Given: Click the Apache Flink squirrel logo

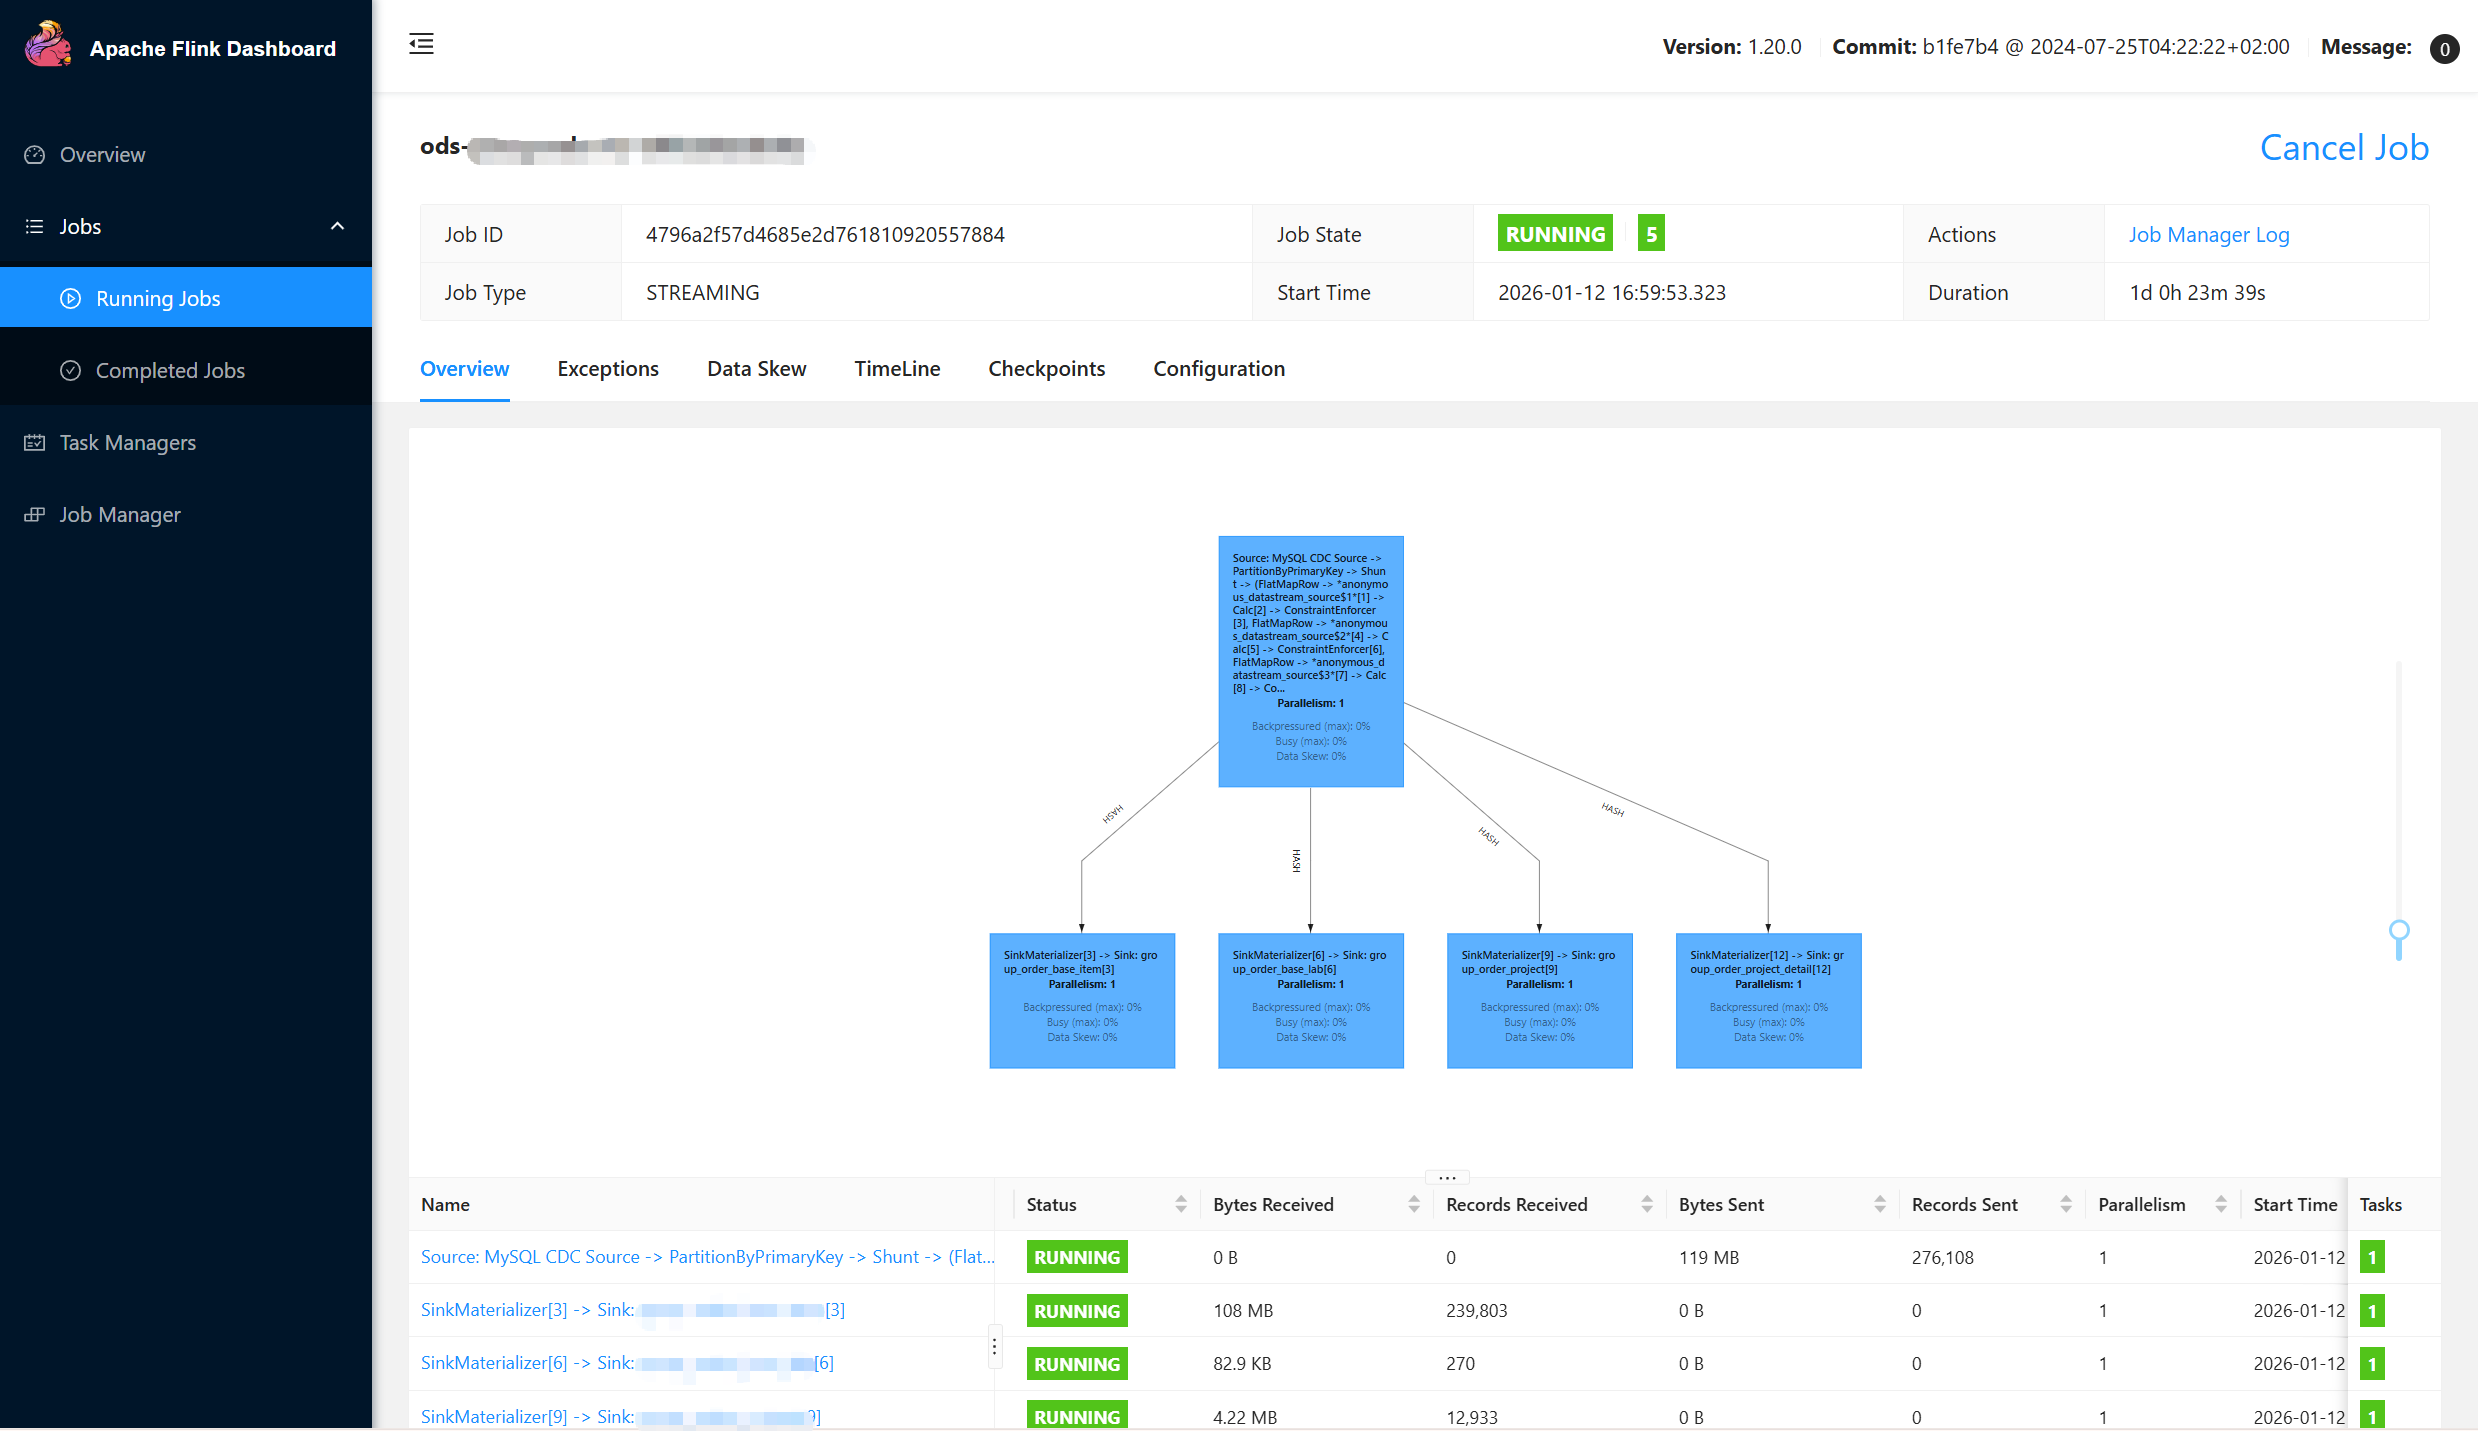Looking at the screenshot, I should click(47, 45).
